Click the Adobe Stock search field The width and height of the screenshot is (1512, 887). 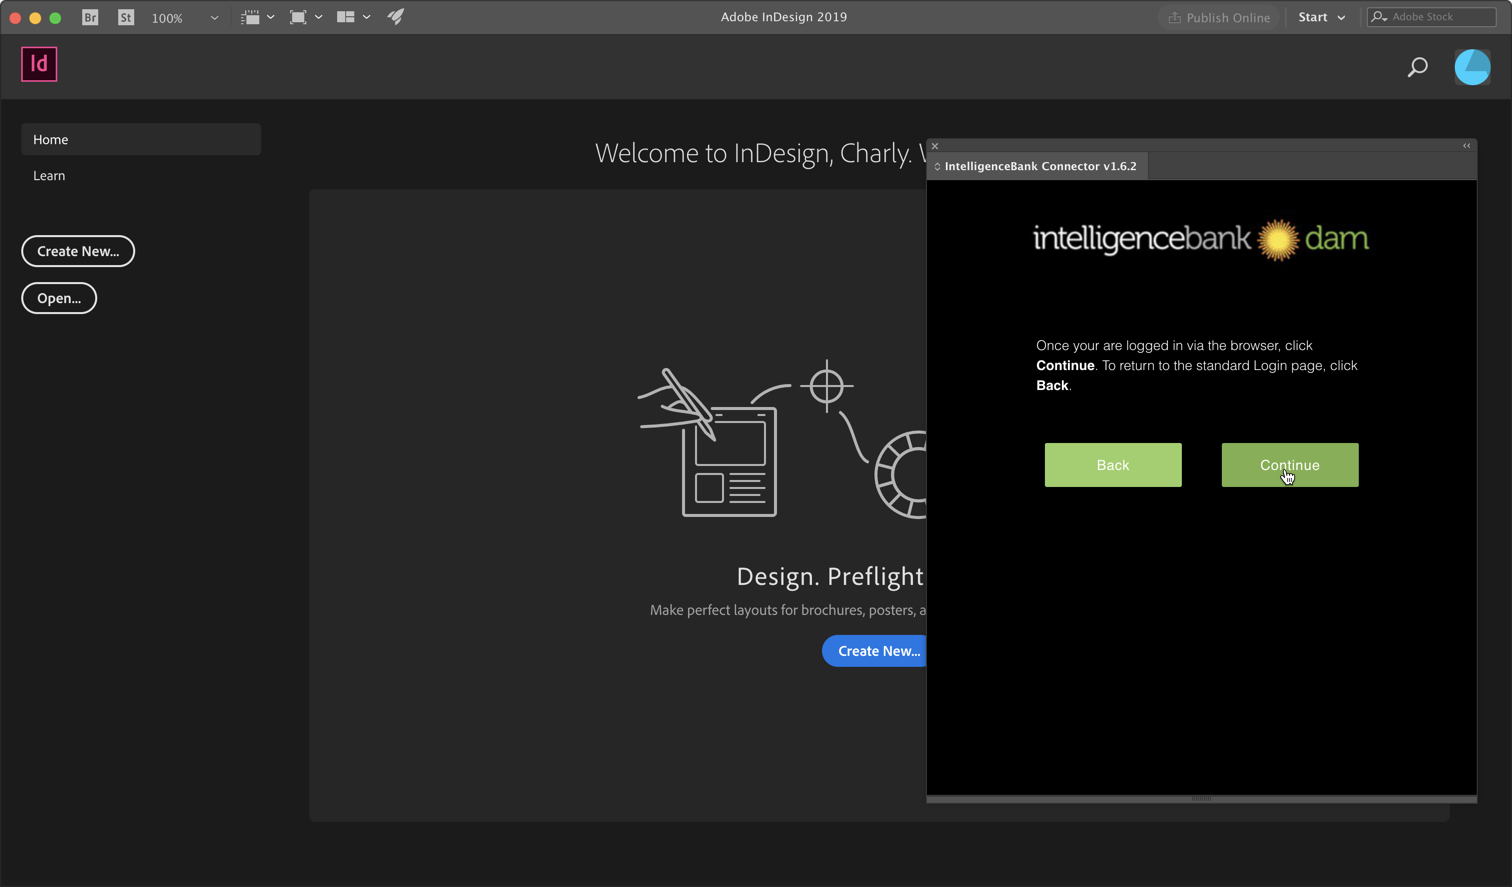pos(1432,17)
